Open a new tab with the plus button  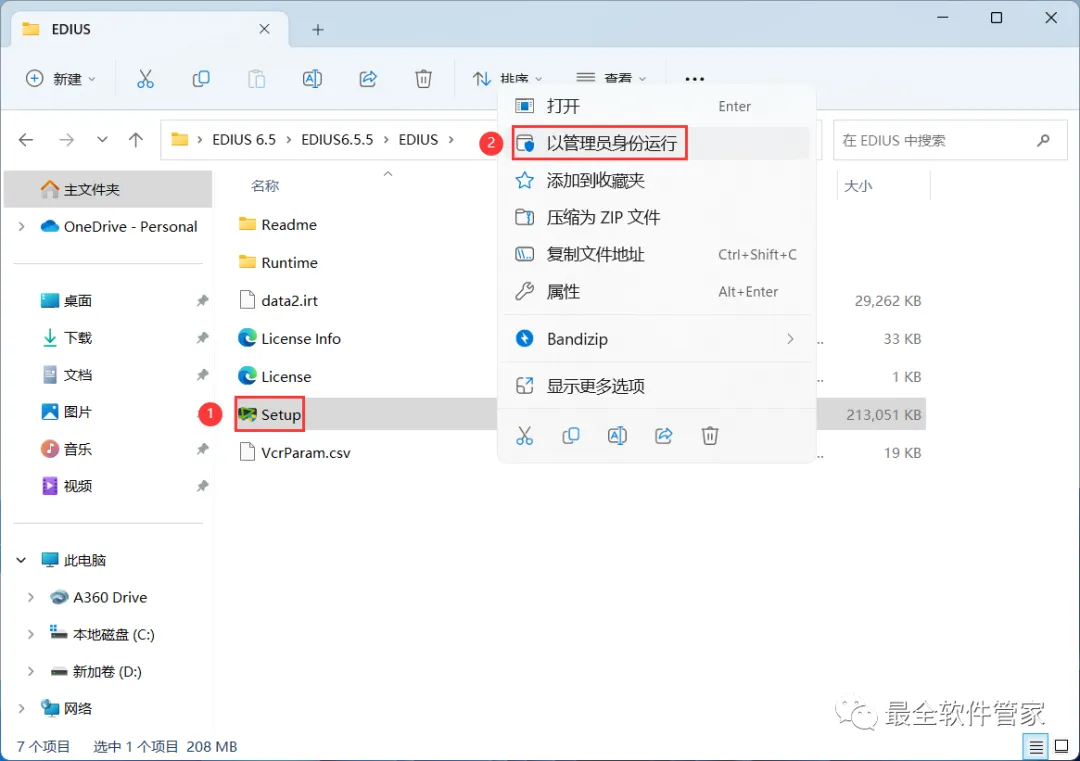(x=318, y=30)
